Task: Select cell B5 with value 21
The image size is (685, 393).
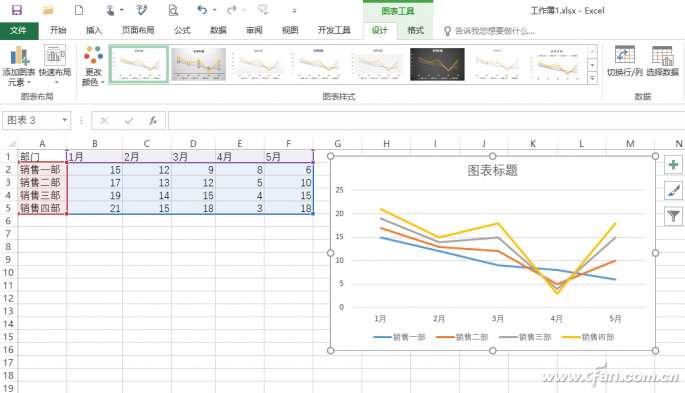Action: (x=94, y=208)
